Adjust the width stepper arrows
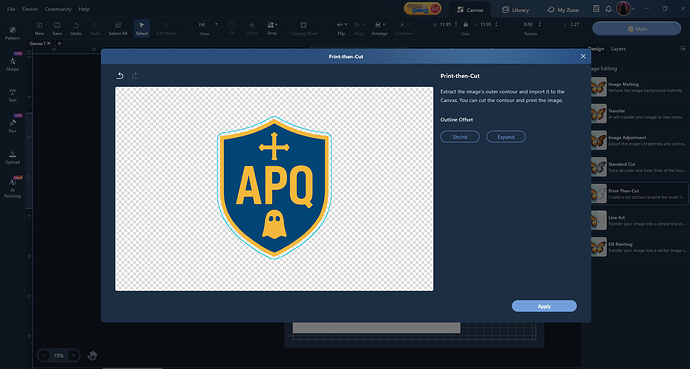The image size is (690, 369). (x=456, y=25)
